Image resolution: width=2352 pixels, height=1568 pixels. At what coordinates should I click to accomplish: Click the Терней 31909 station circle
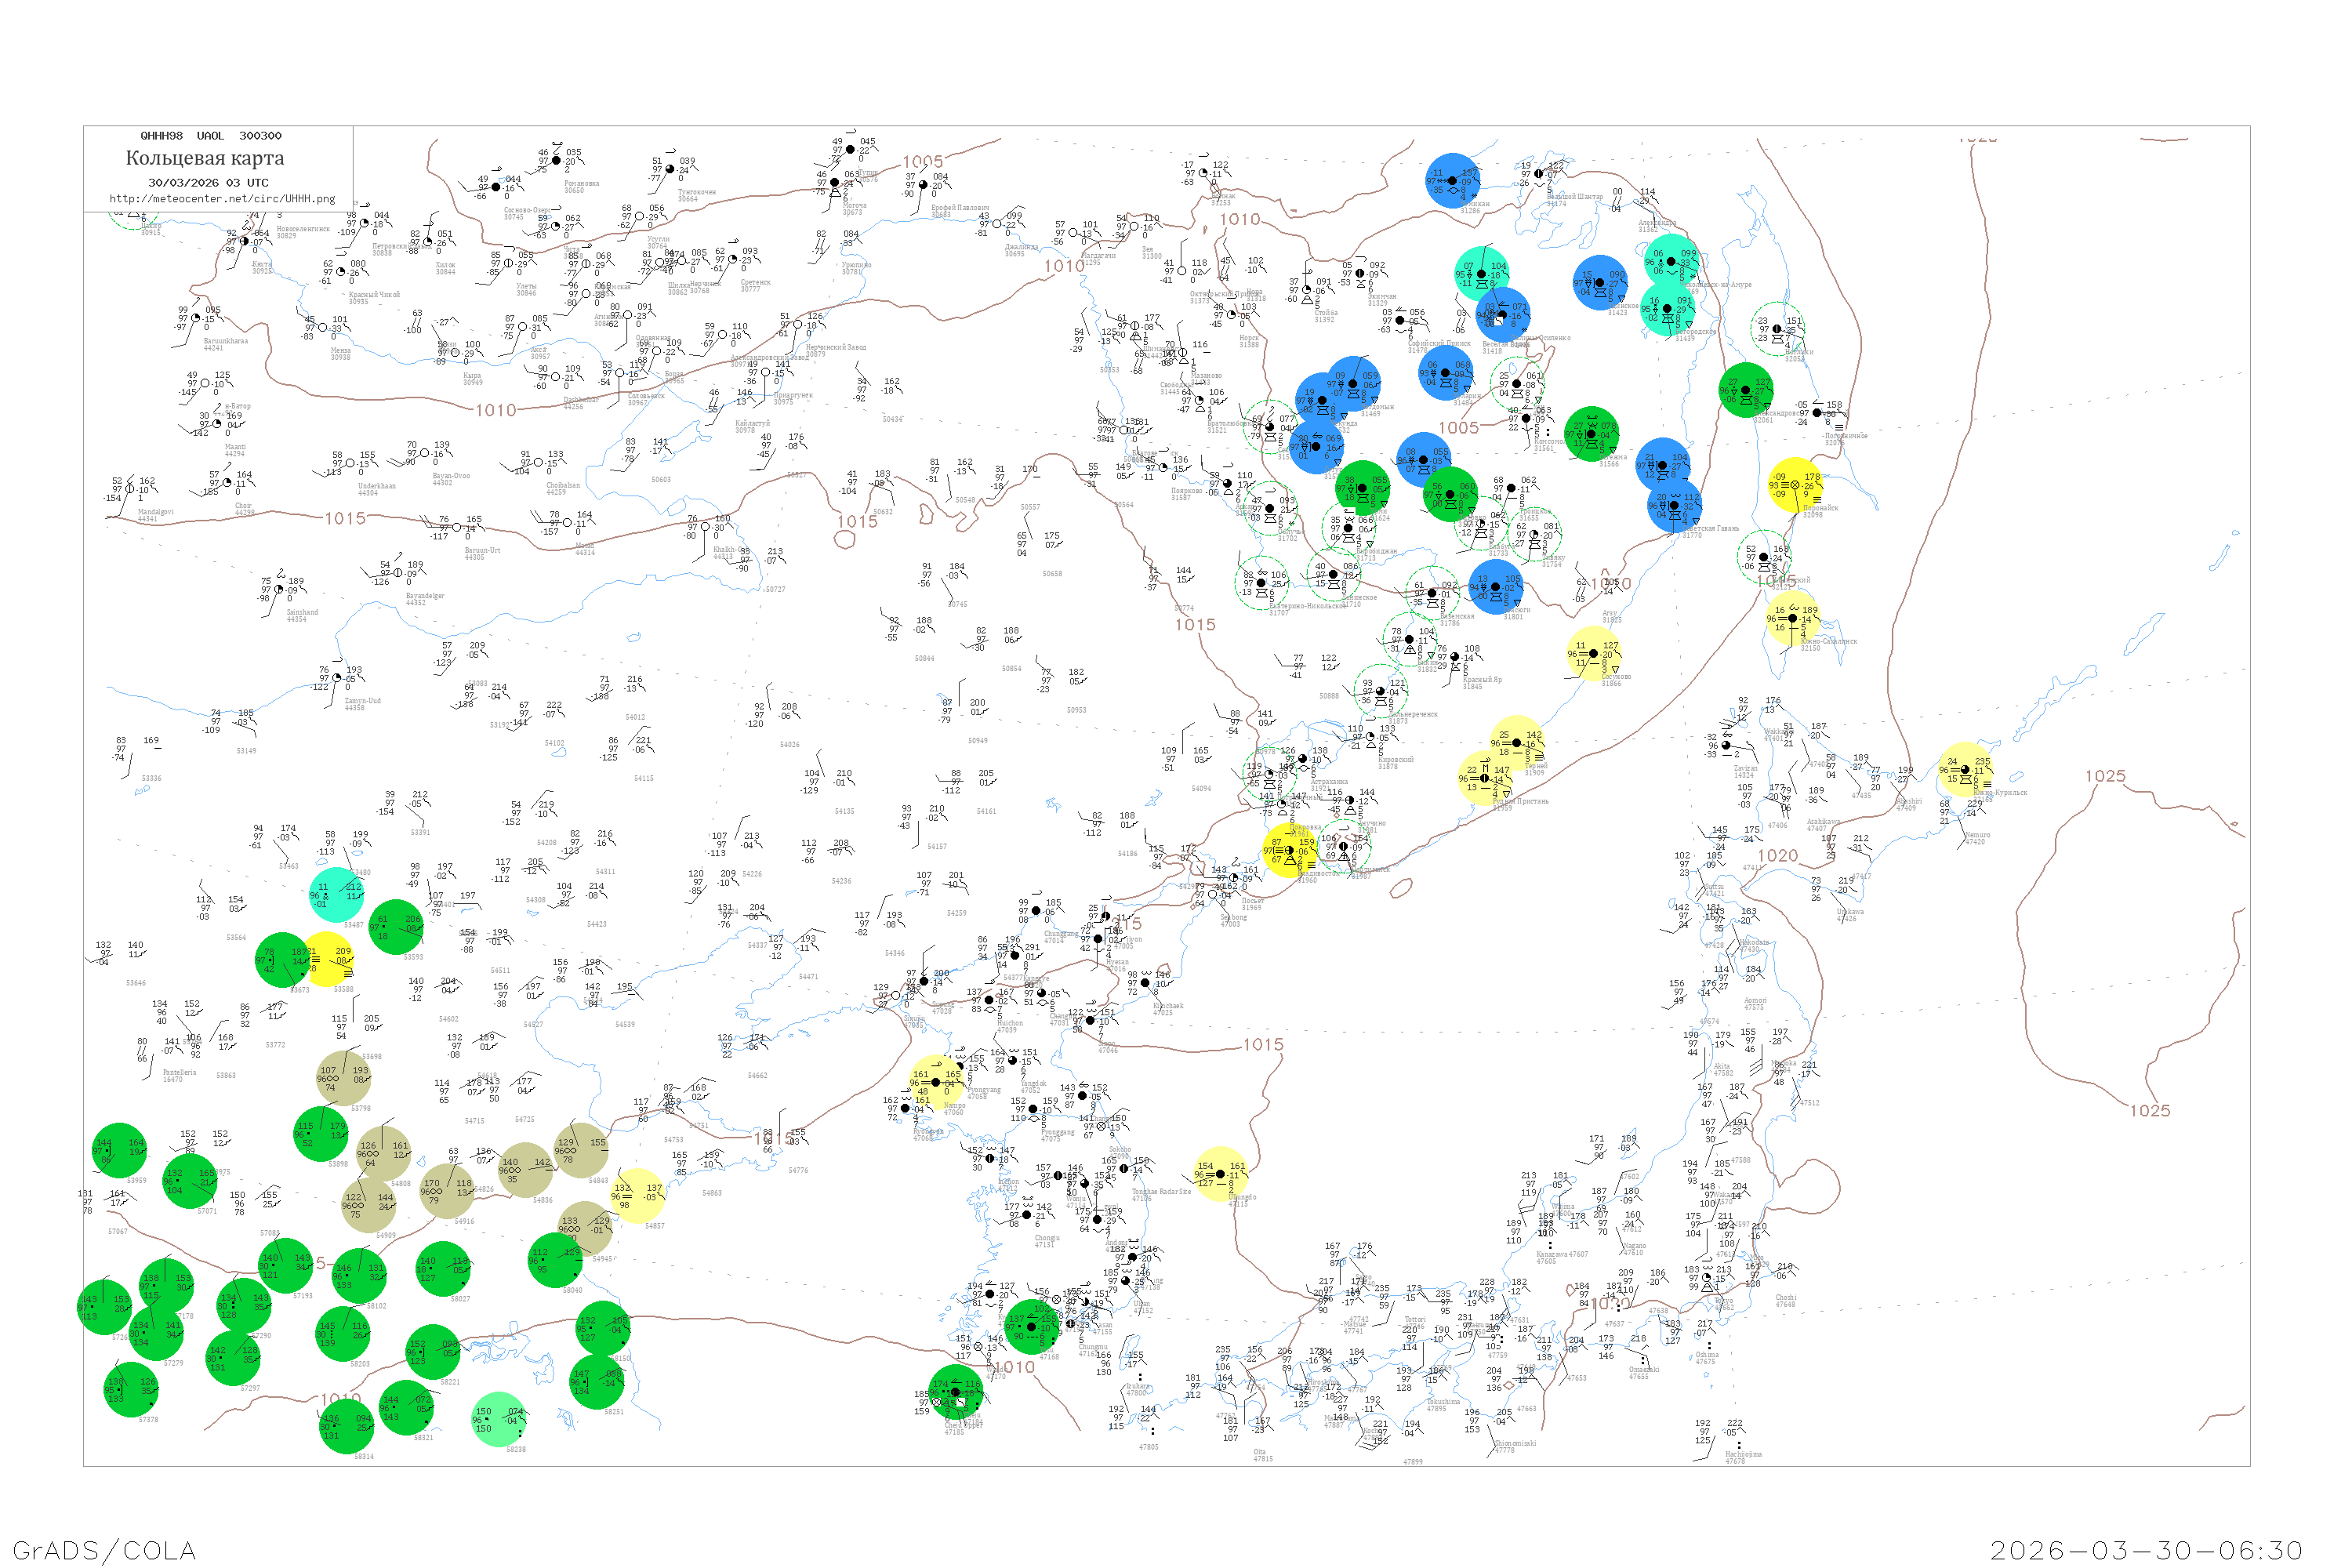tap(1516, 743)
